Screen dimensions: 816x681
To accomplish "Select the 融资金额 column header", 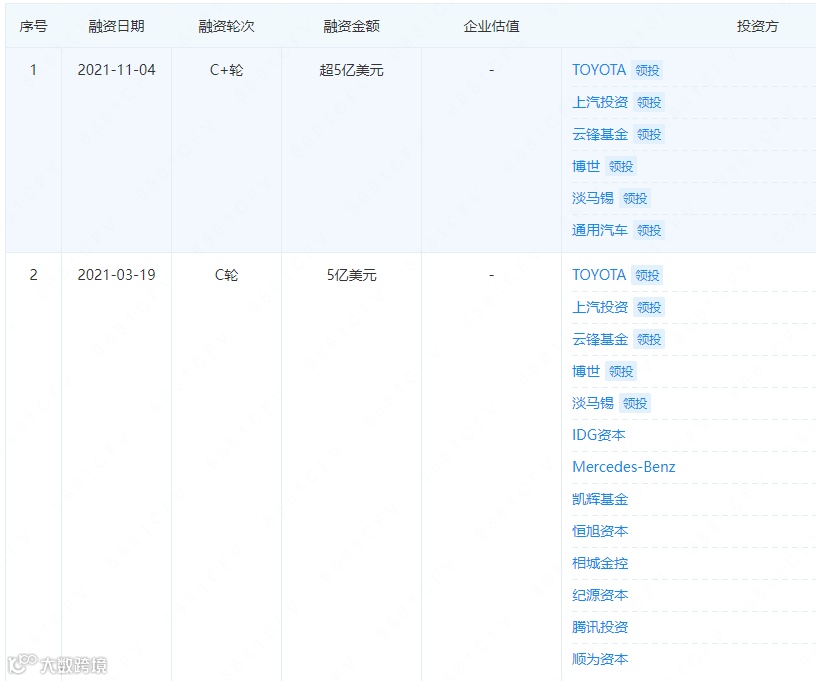I will click(x=351, y=26).
